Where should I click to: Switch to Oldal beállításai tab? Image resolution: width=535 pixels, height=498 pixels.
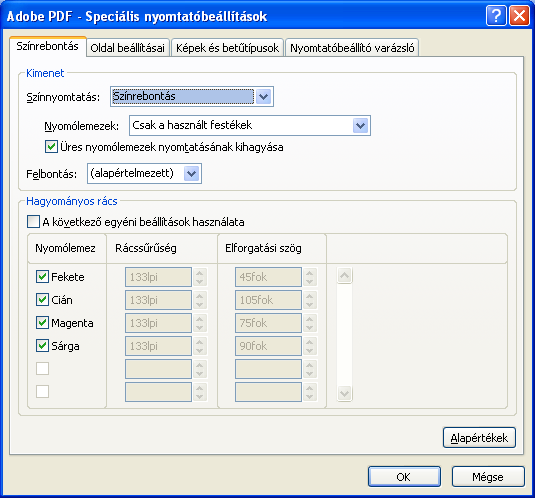pyautogui.click(x=128, y=48)
